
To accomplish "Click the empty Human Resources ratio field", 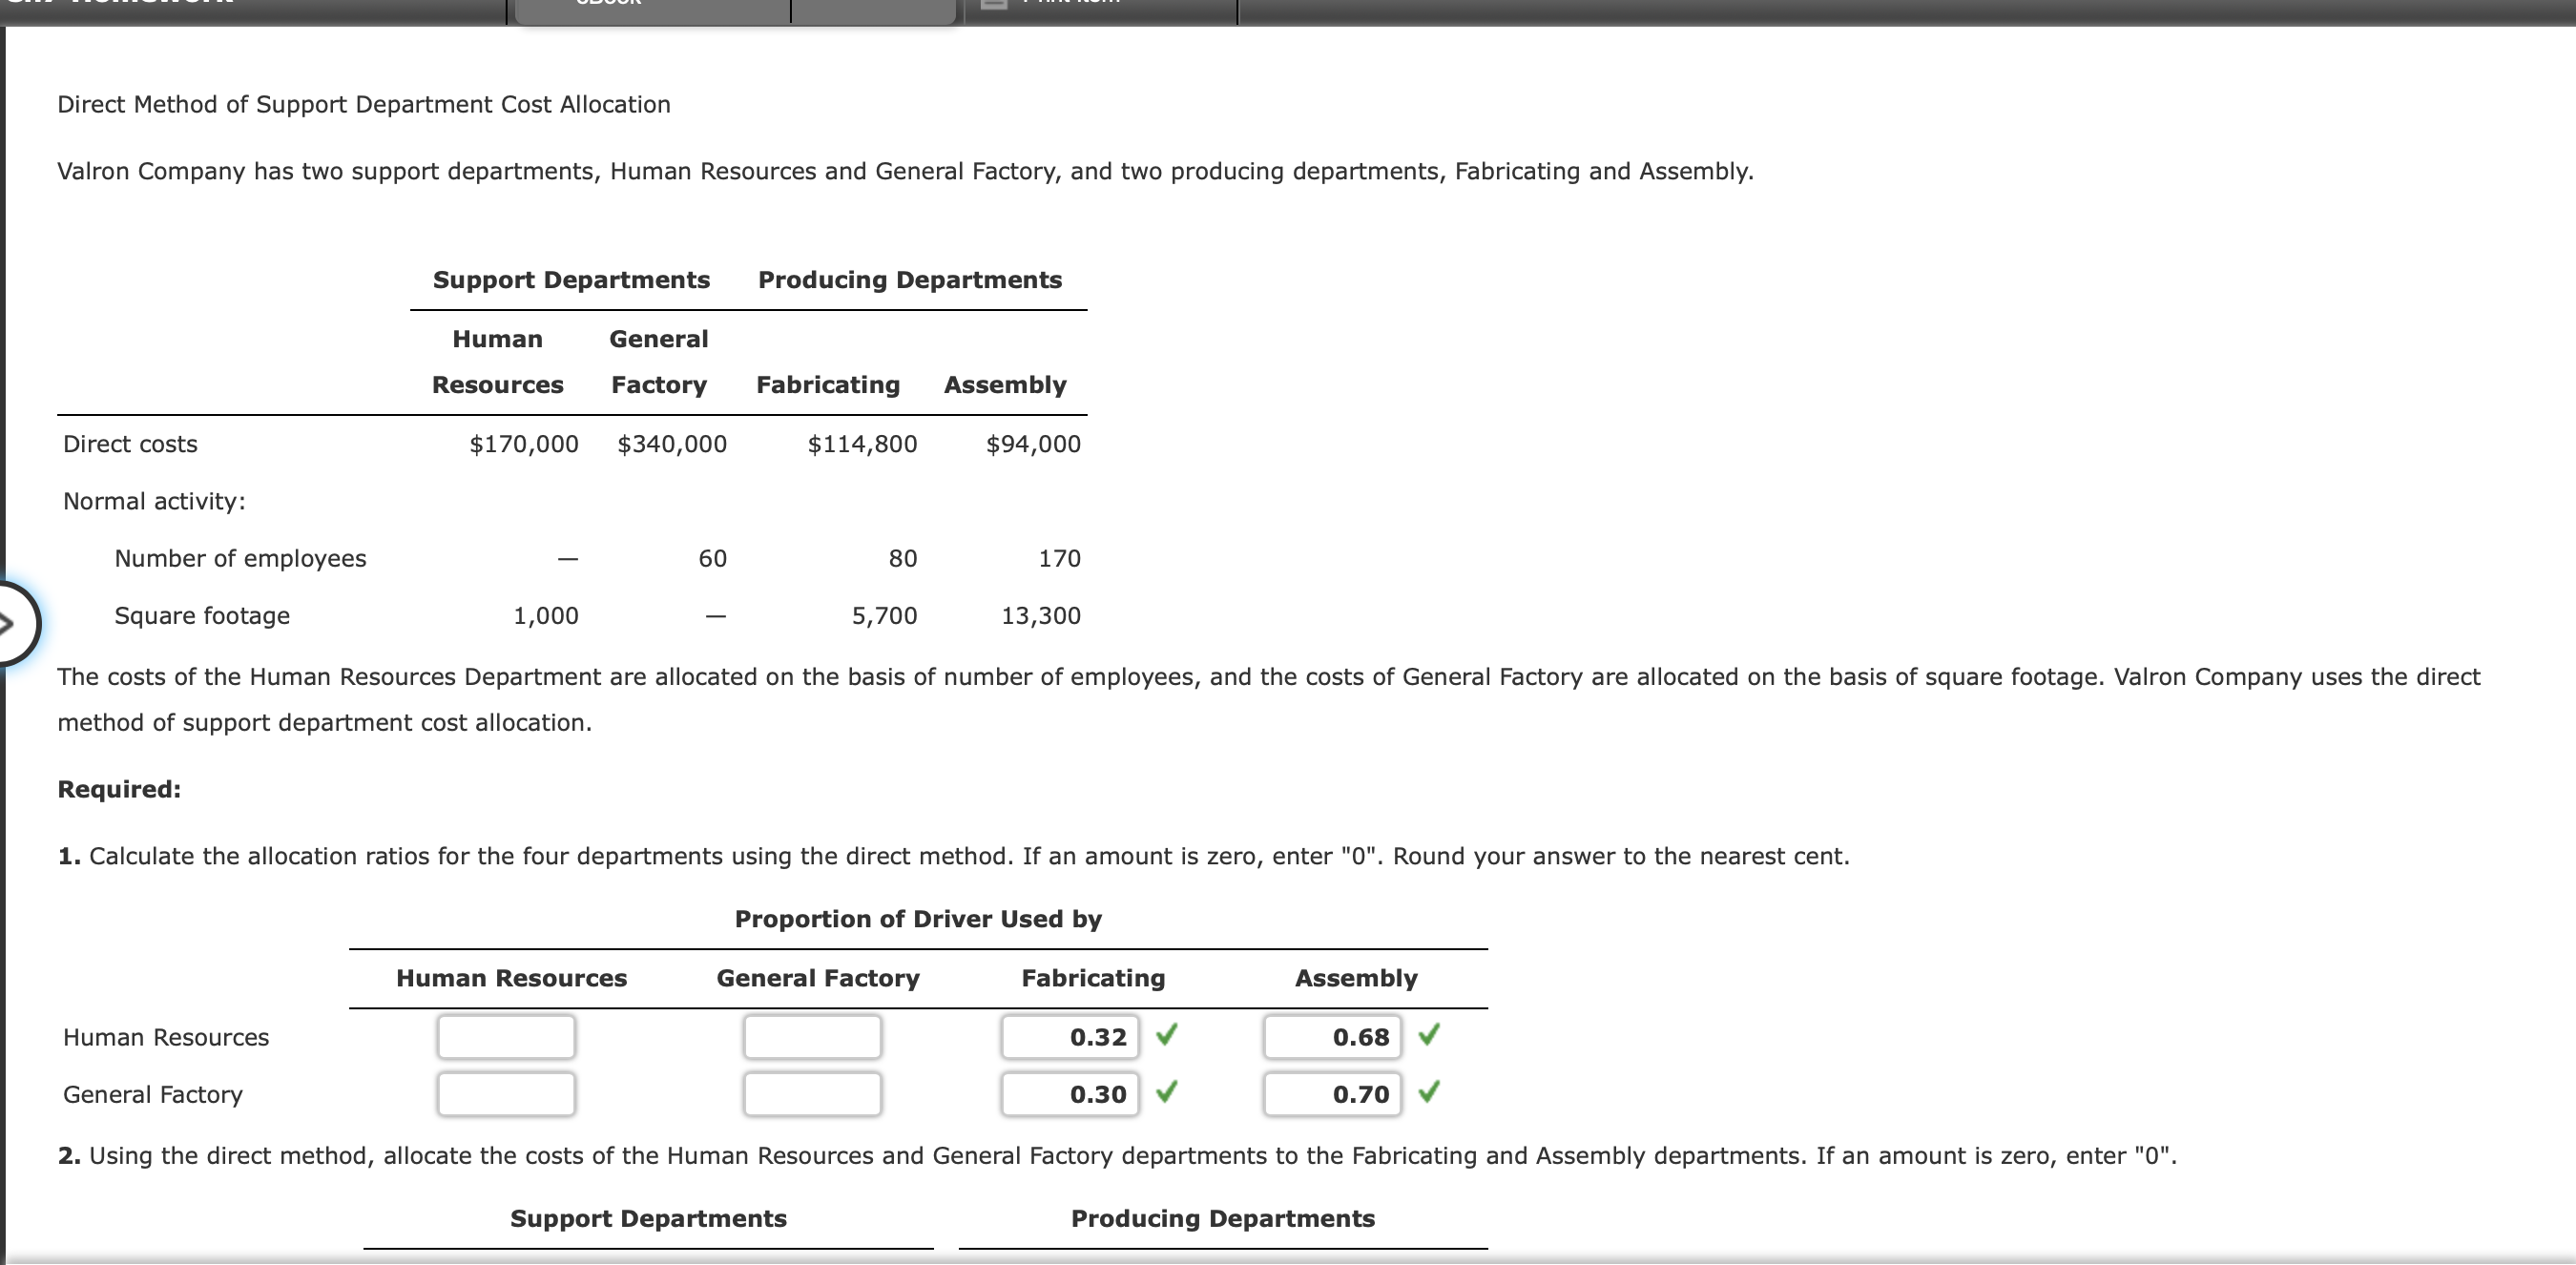I will [505, 1037].
